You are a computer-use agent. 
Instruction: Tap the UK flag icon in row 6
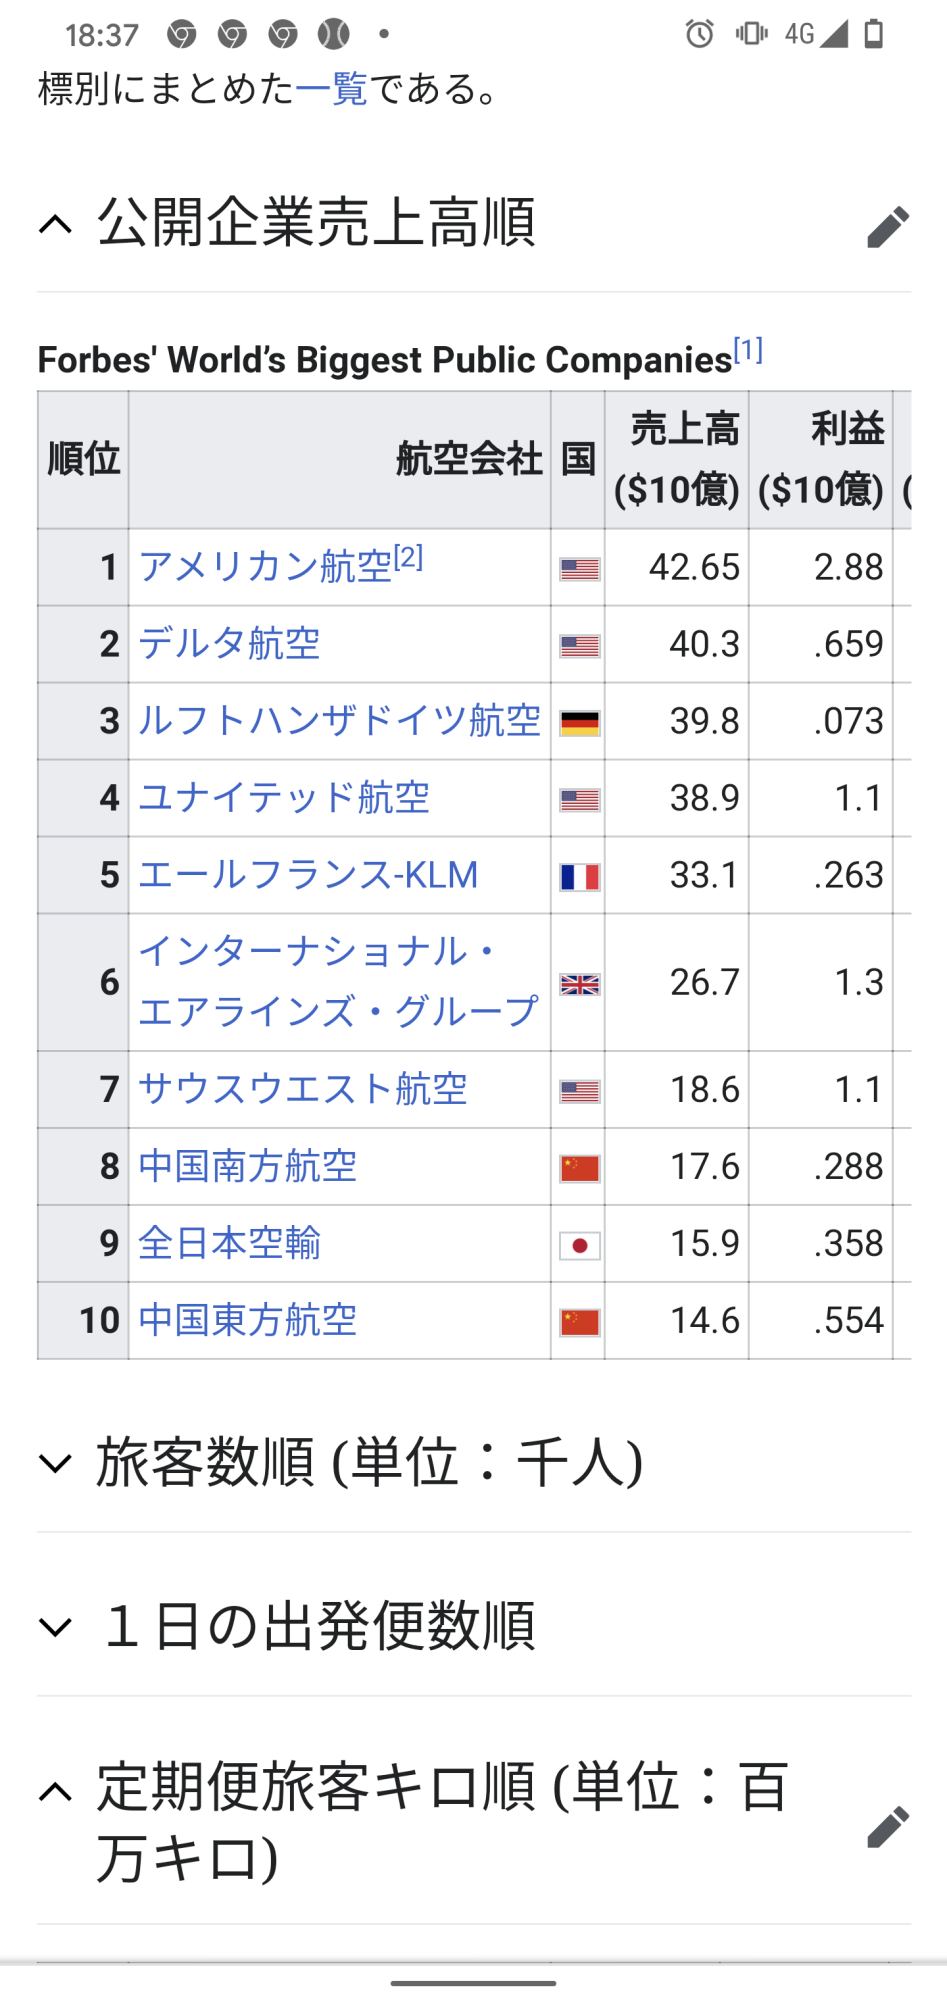click(x=579, y=984)
